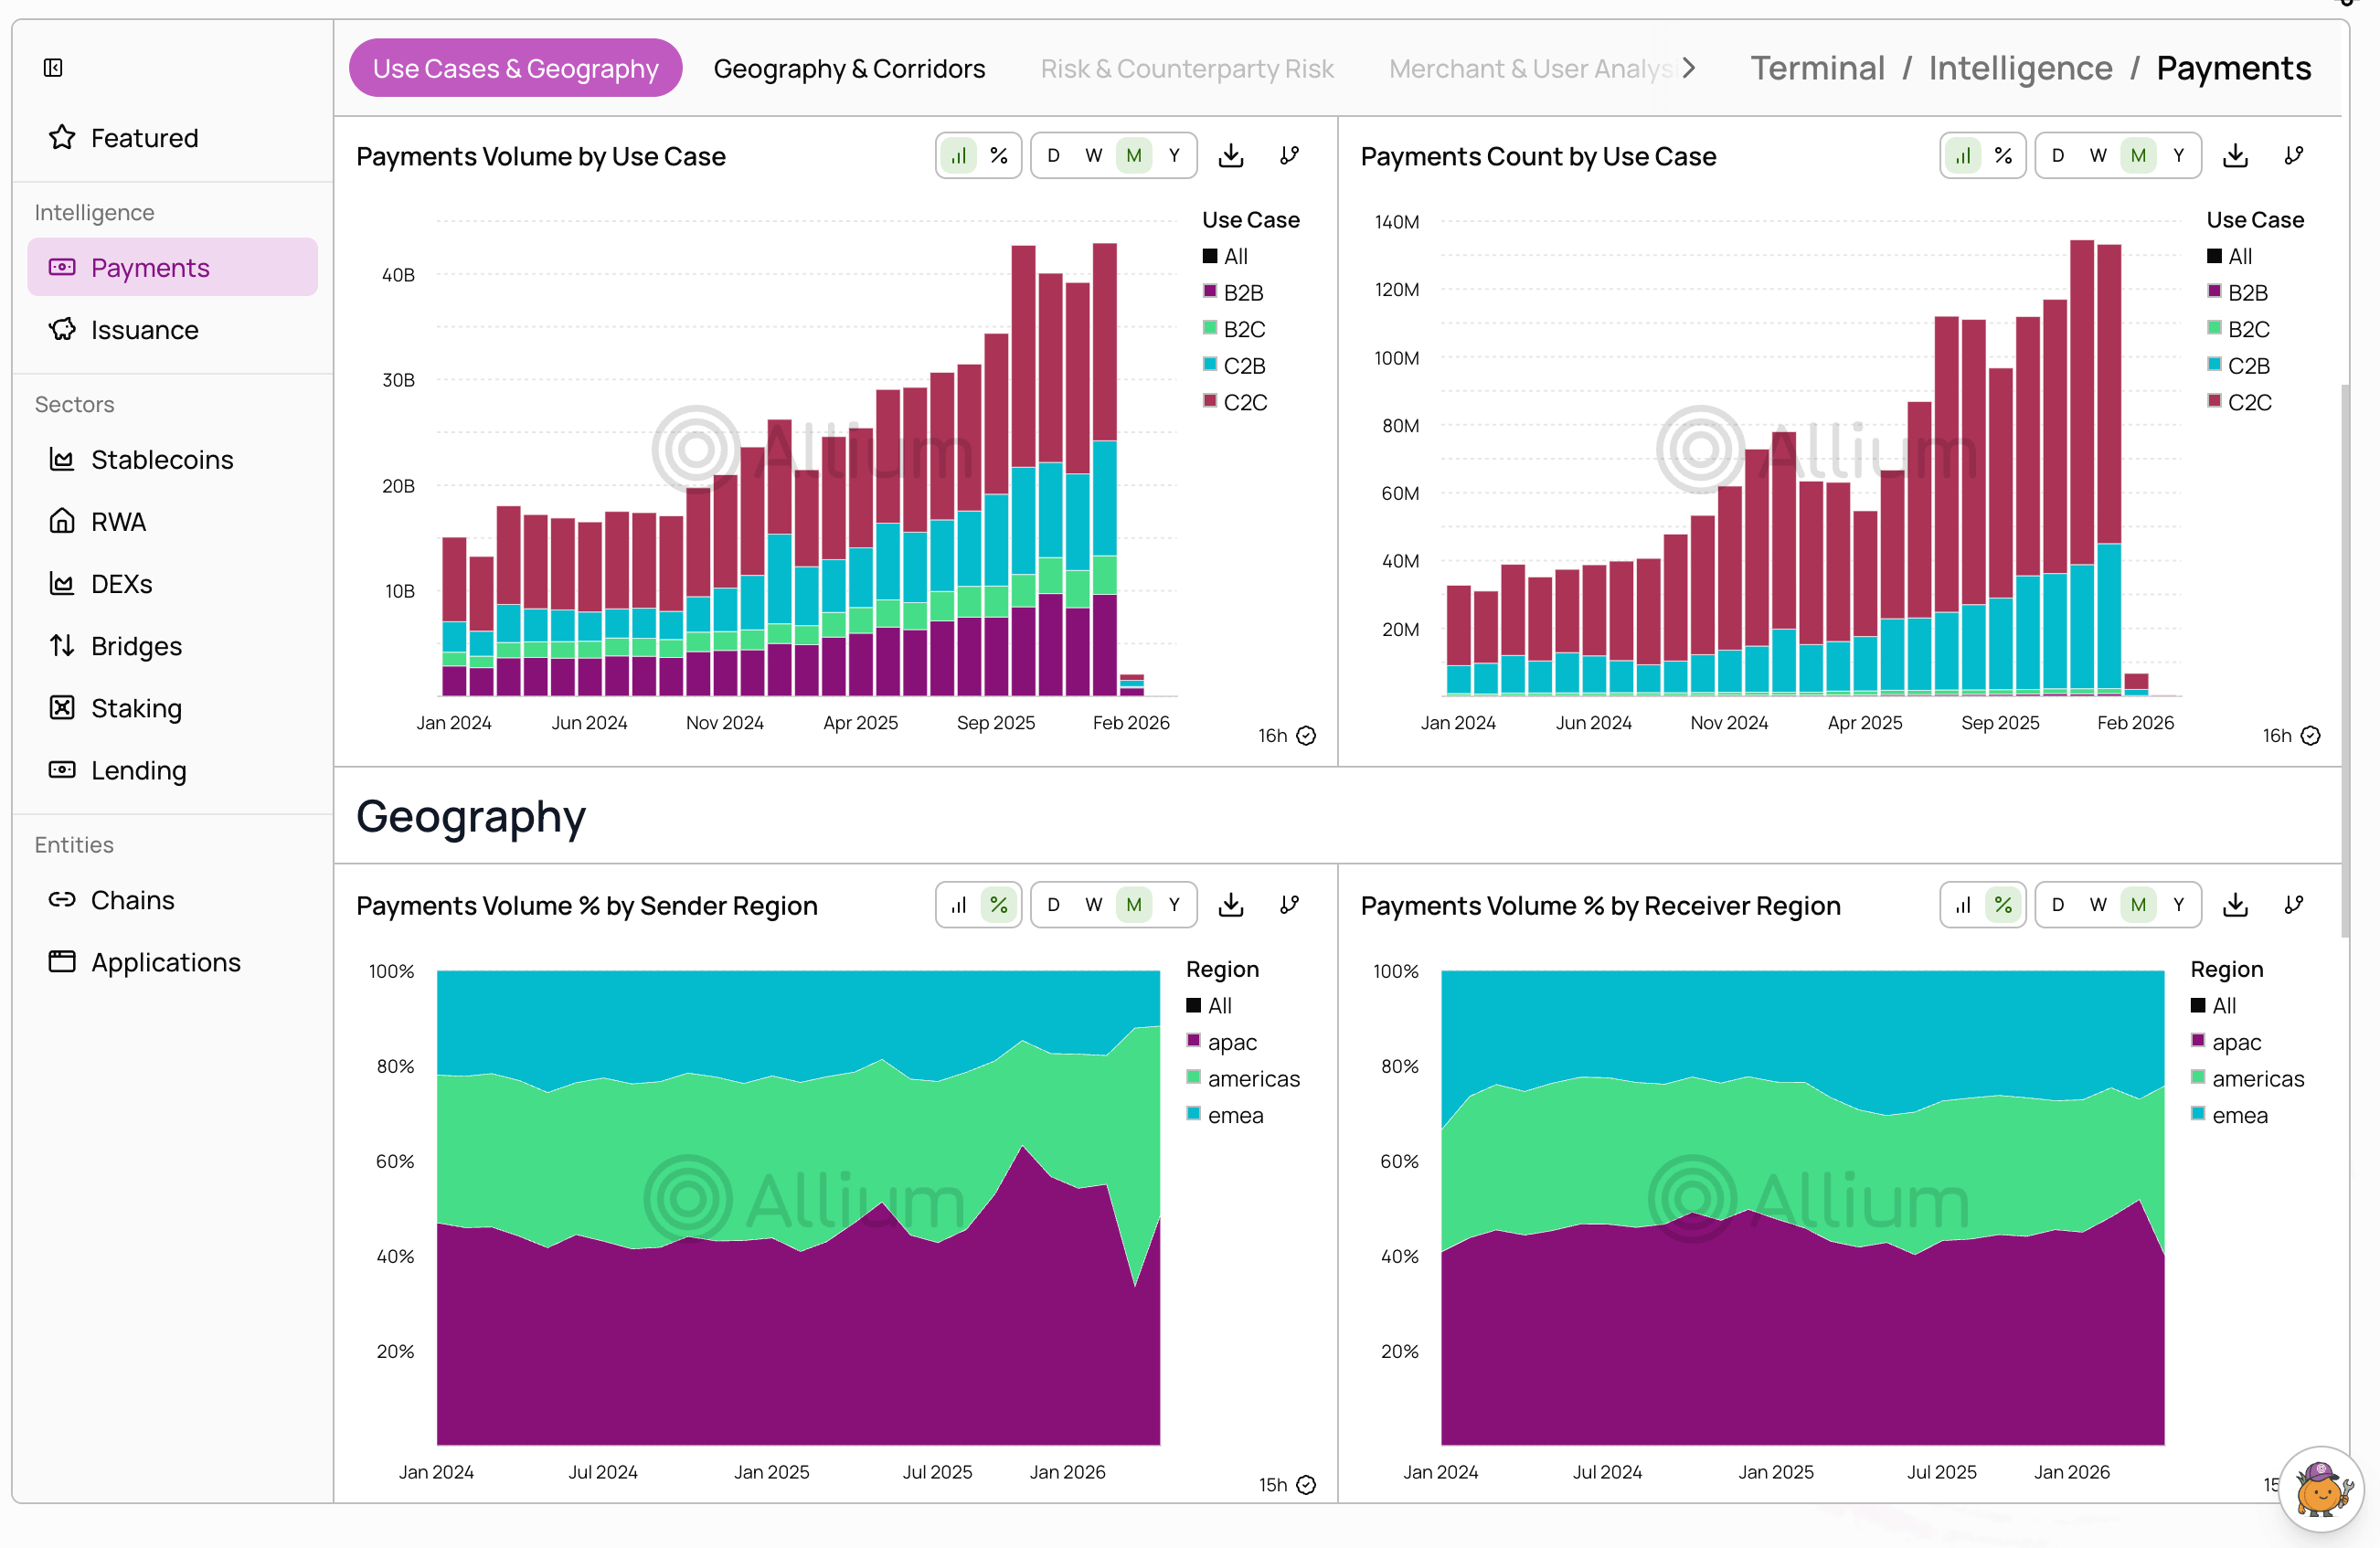The width and height of the screenshot is (2380, 1548).
Task: Switch Payments Volume chart to percent mode
Action: [998, 156]
